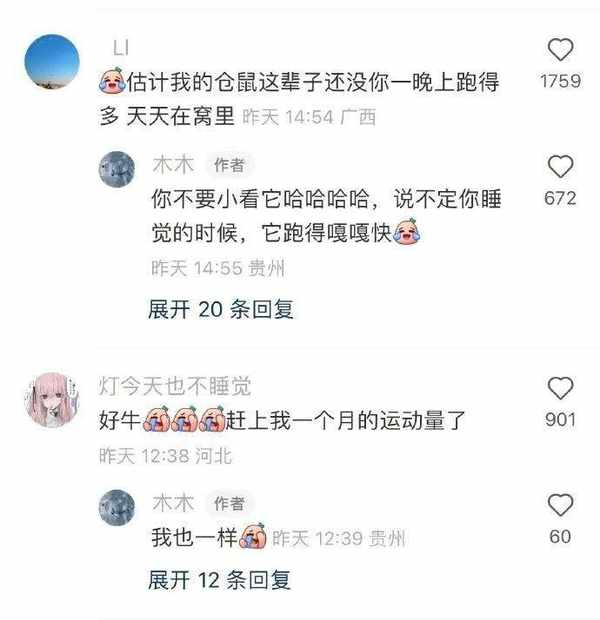This screenshot has height=620, width=600.
Task: Open LI's blue sky avatar
Action: coord(52,61)
